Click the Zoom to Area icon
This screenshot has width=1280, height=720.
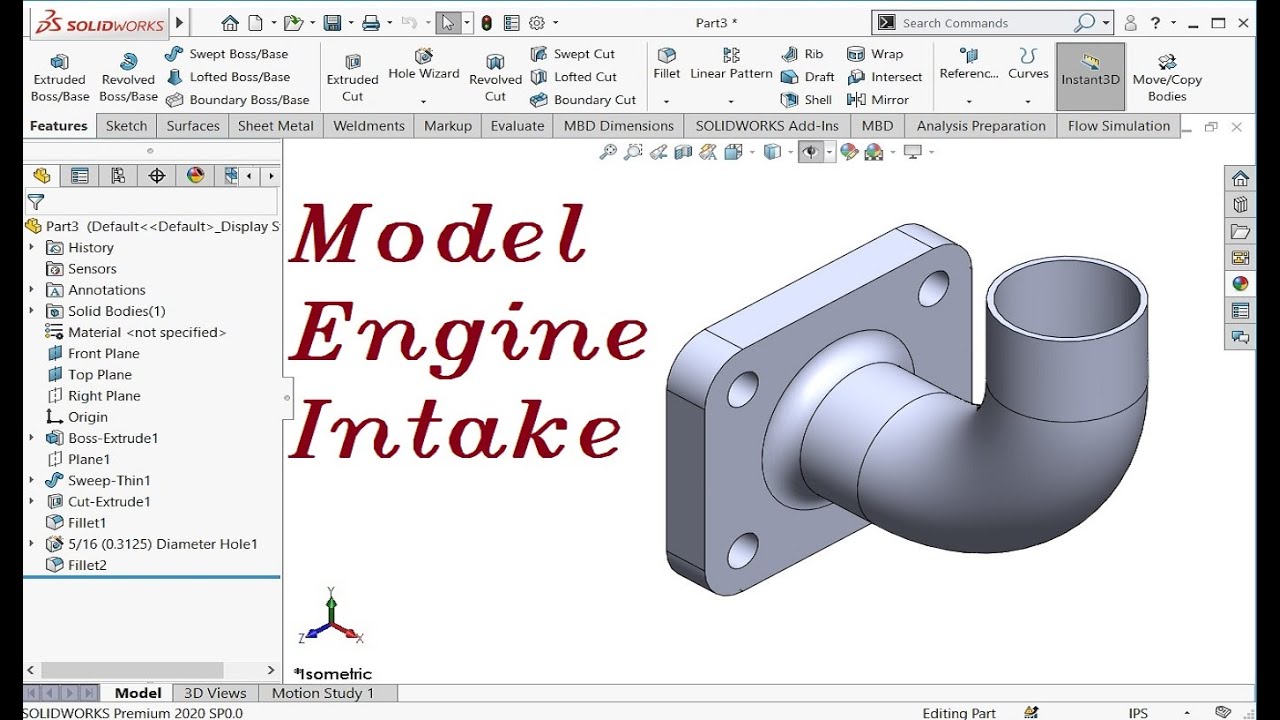pyautogui.click(x=633, y=152)
